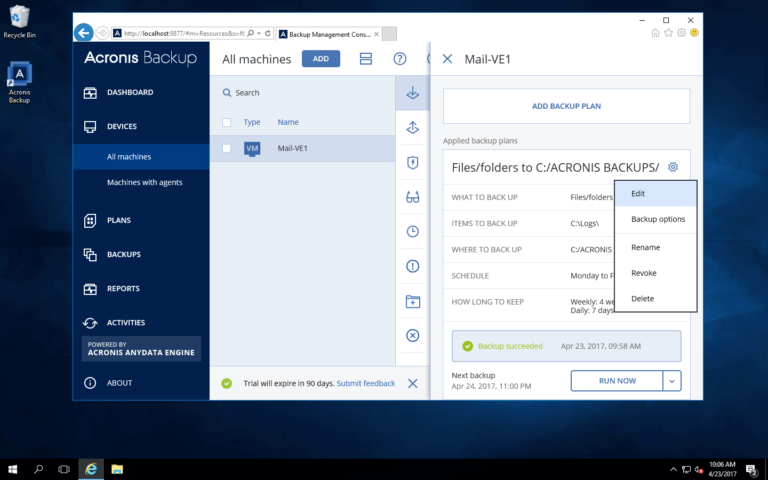
Task: Open the Recycle Bin desktop icon
Action: 20,22
